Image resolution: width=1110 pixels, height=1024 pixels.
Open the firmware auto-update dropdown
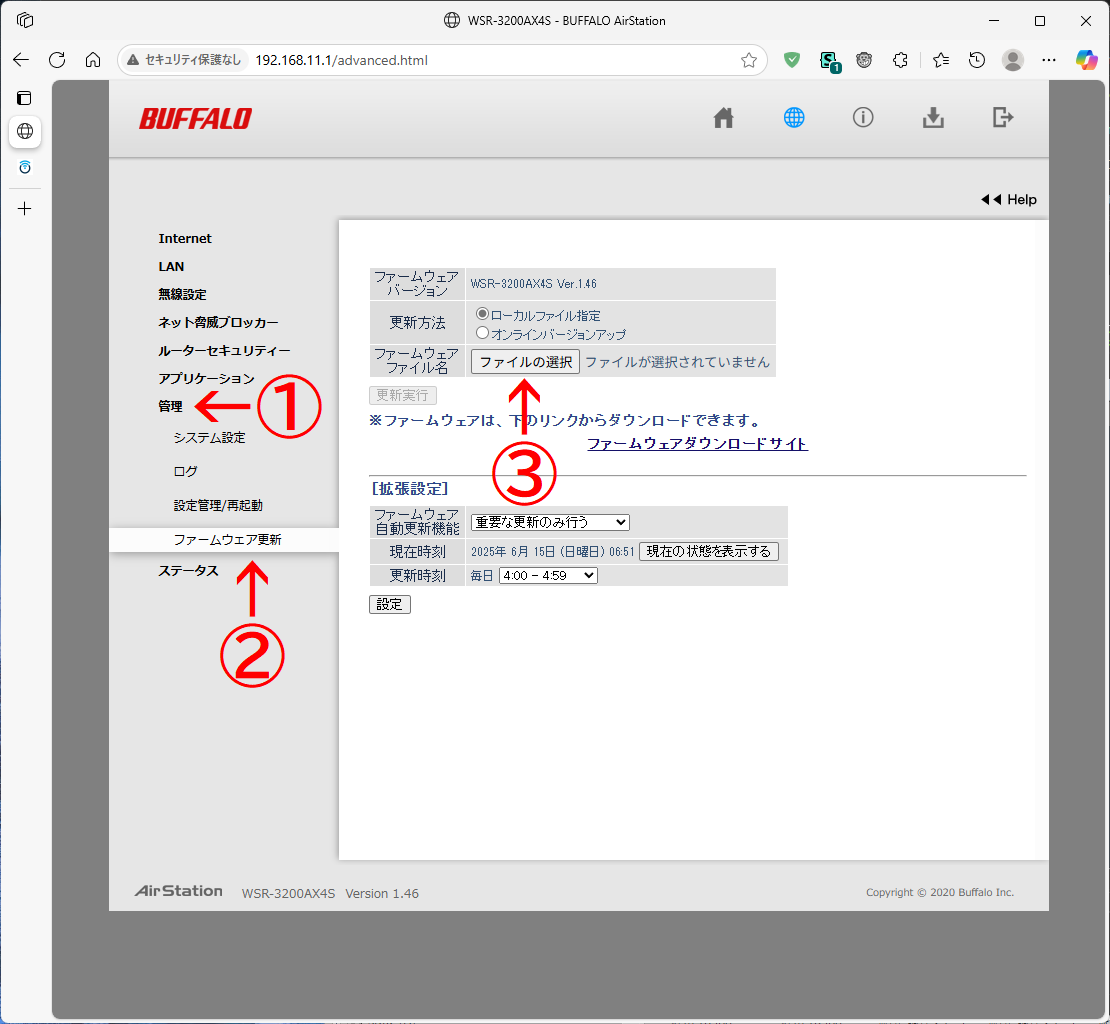pos(547,522)
